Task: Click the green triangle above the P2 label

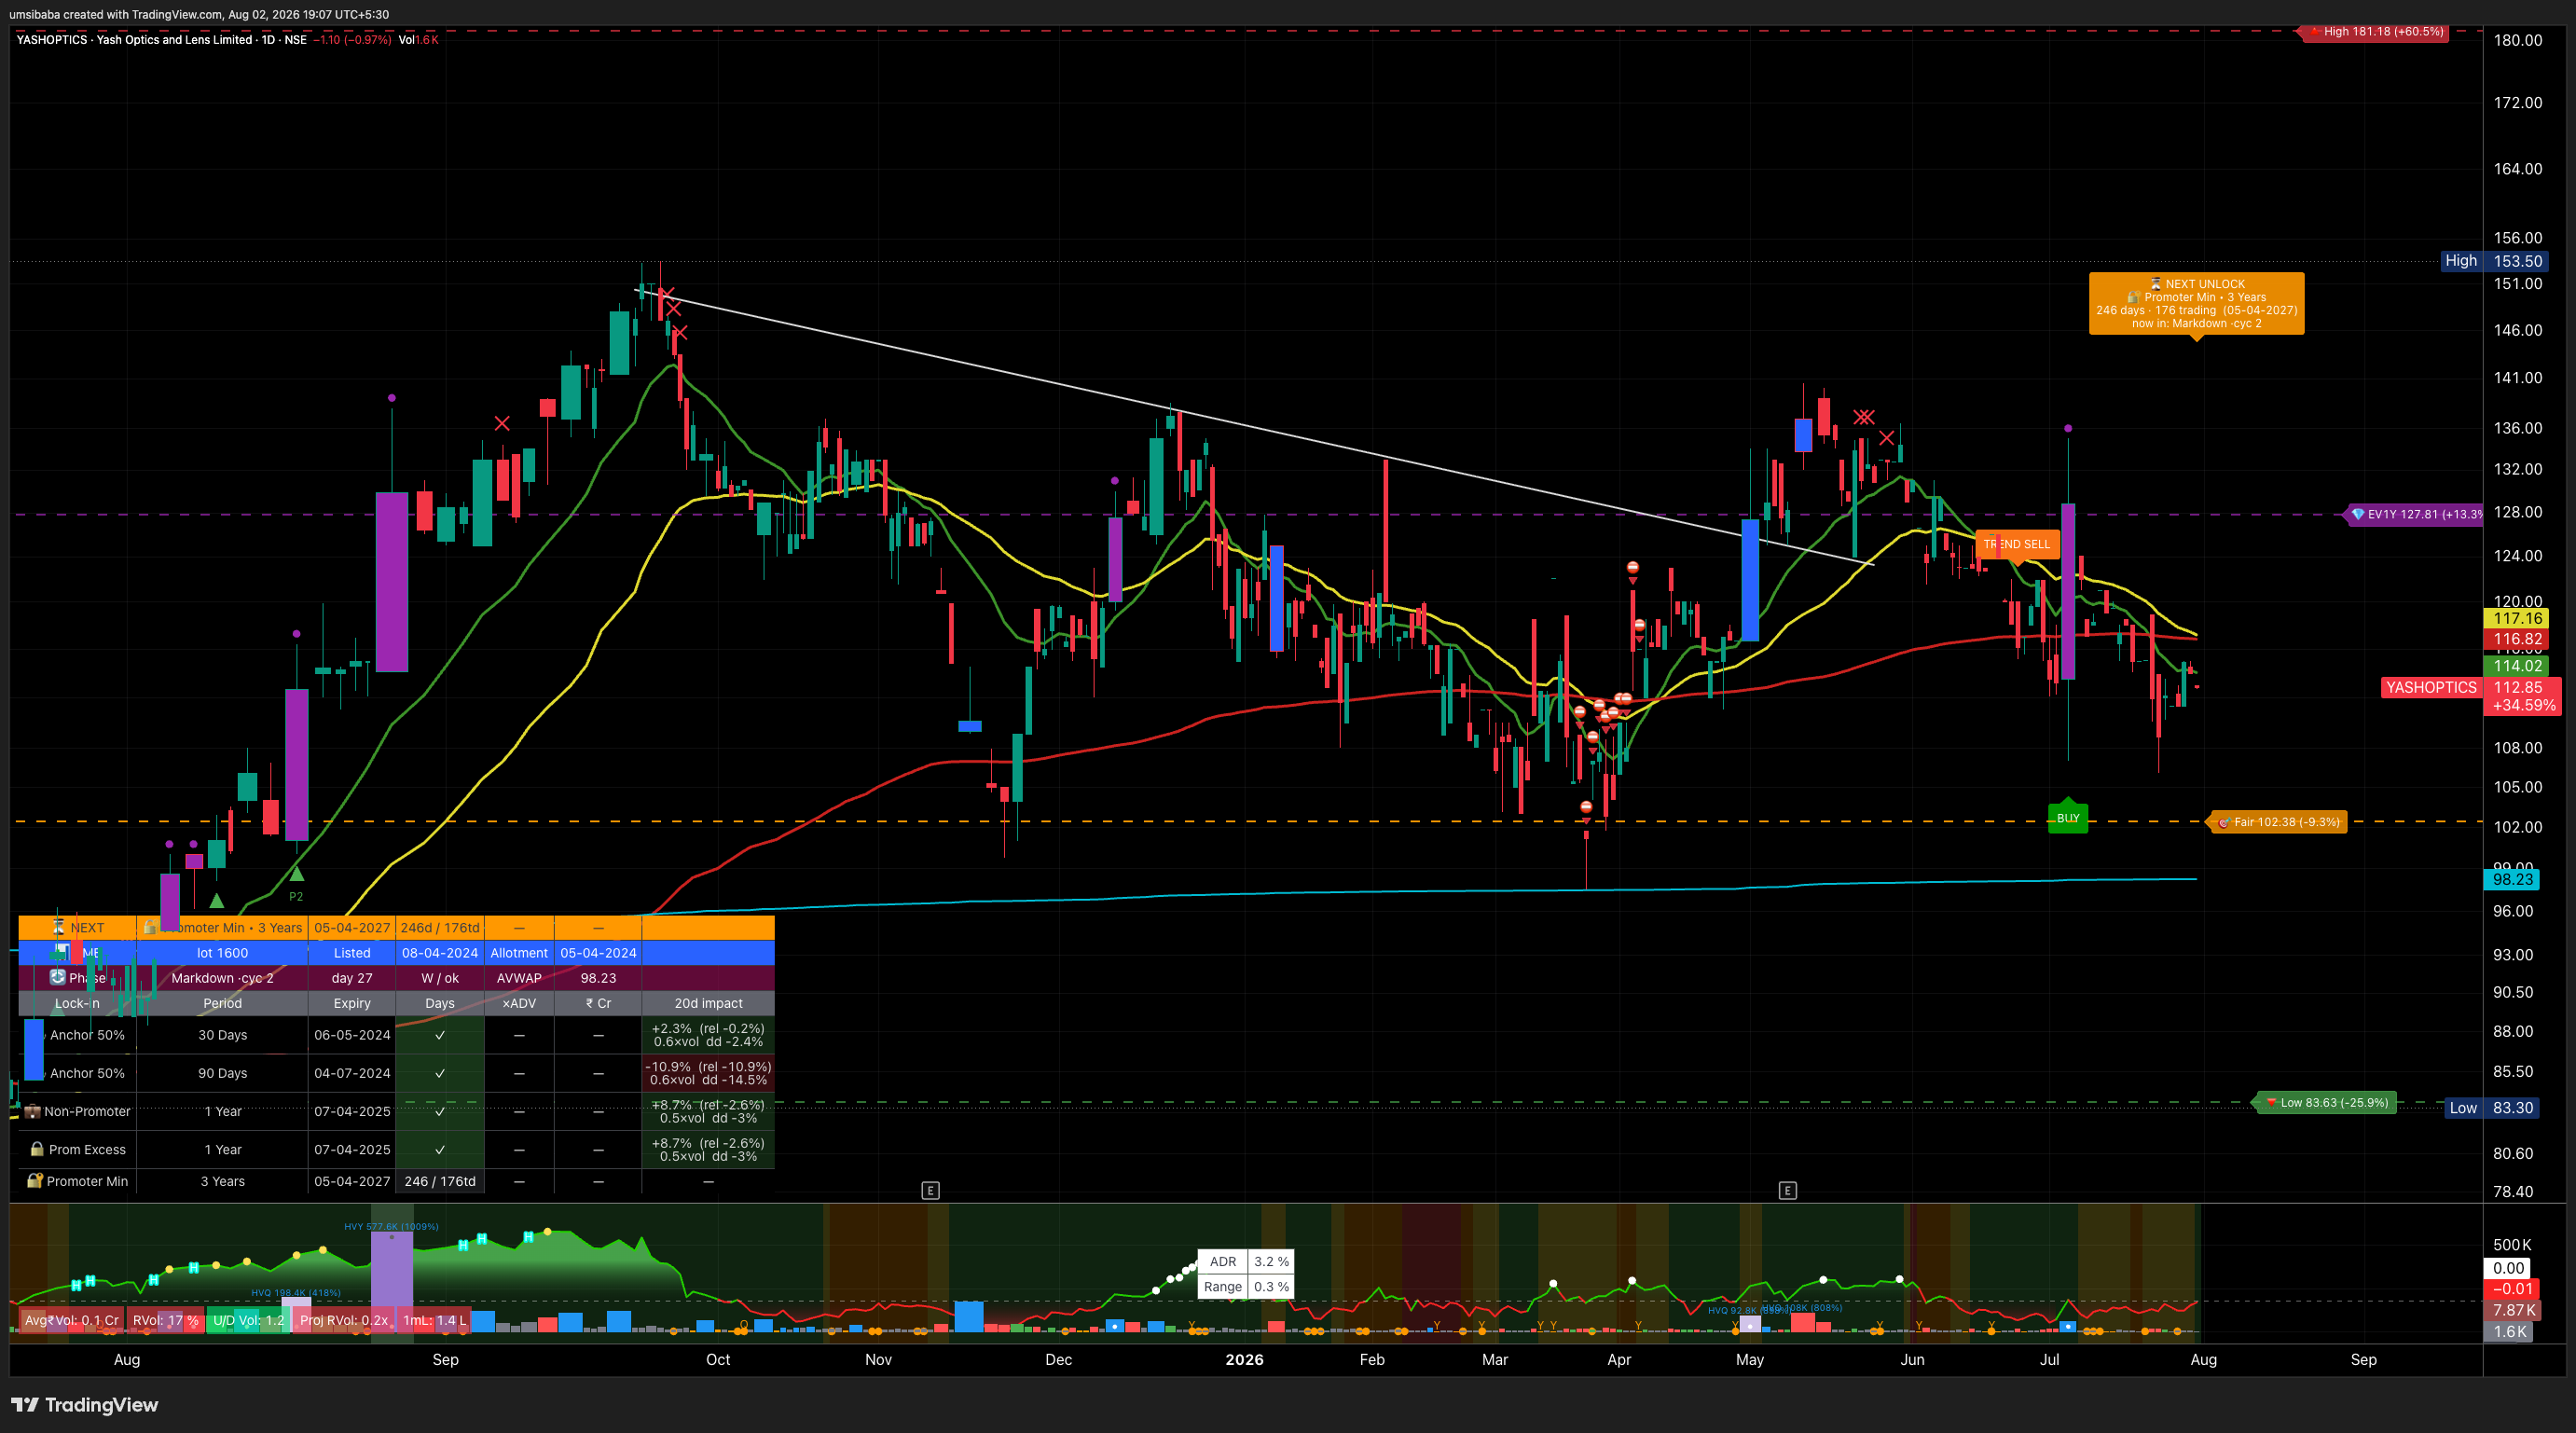Action: (296, 874)
